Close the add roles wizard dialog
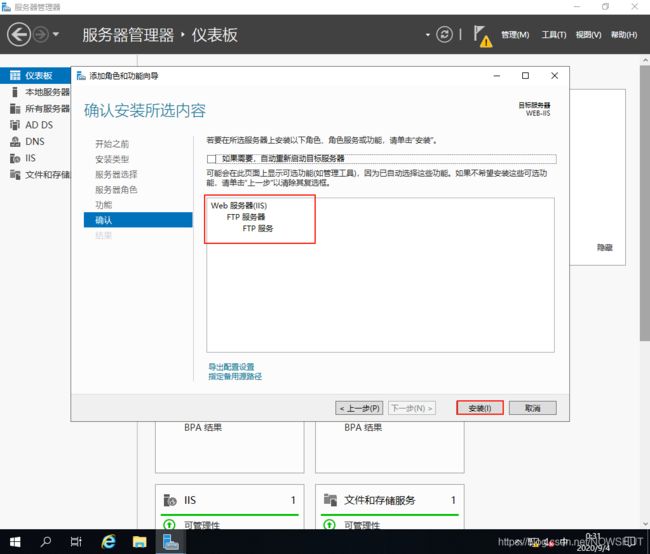 (x=554, y=76)
